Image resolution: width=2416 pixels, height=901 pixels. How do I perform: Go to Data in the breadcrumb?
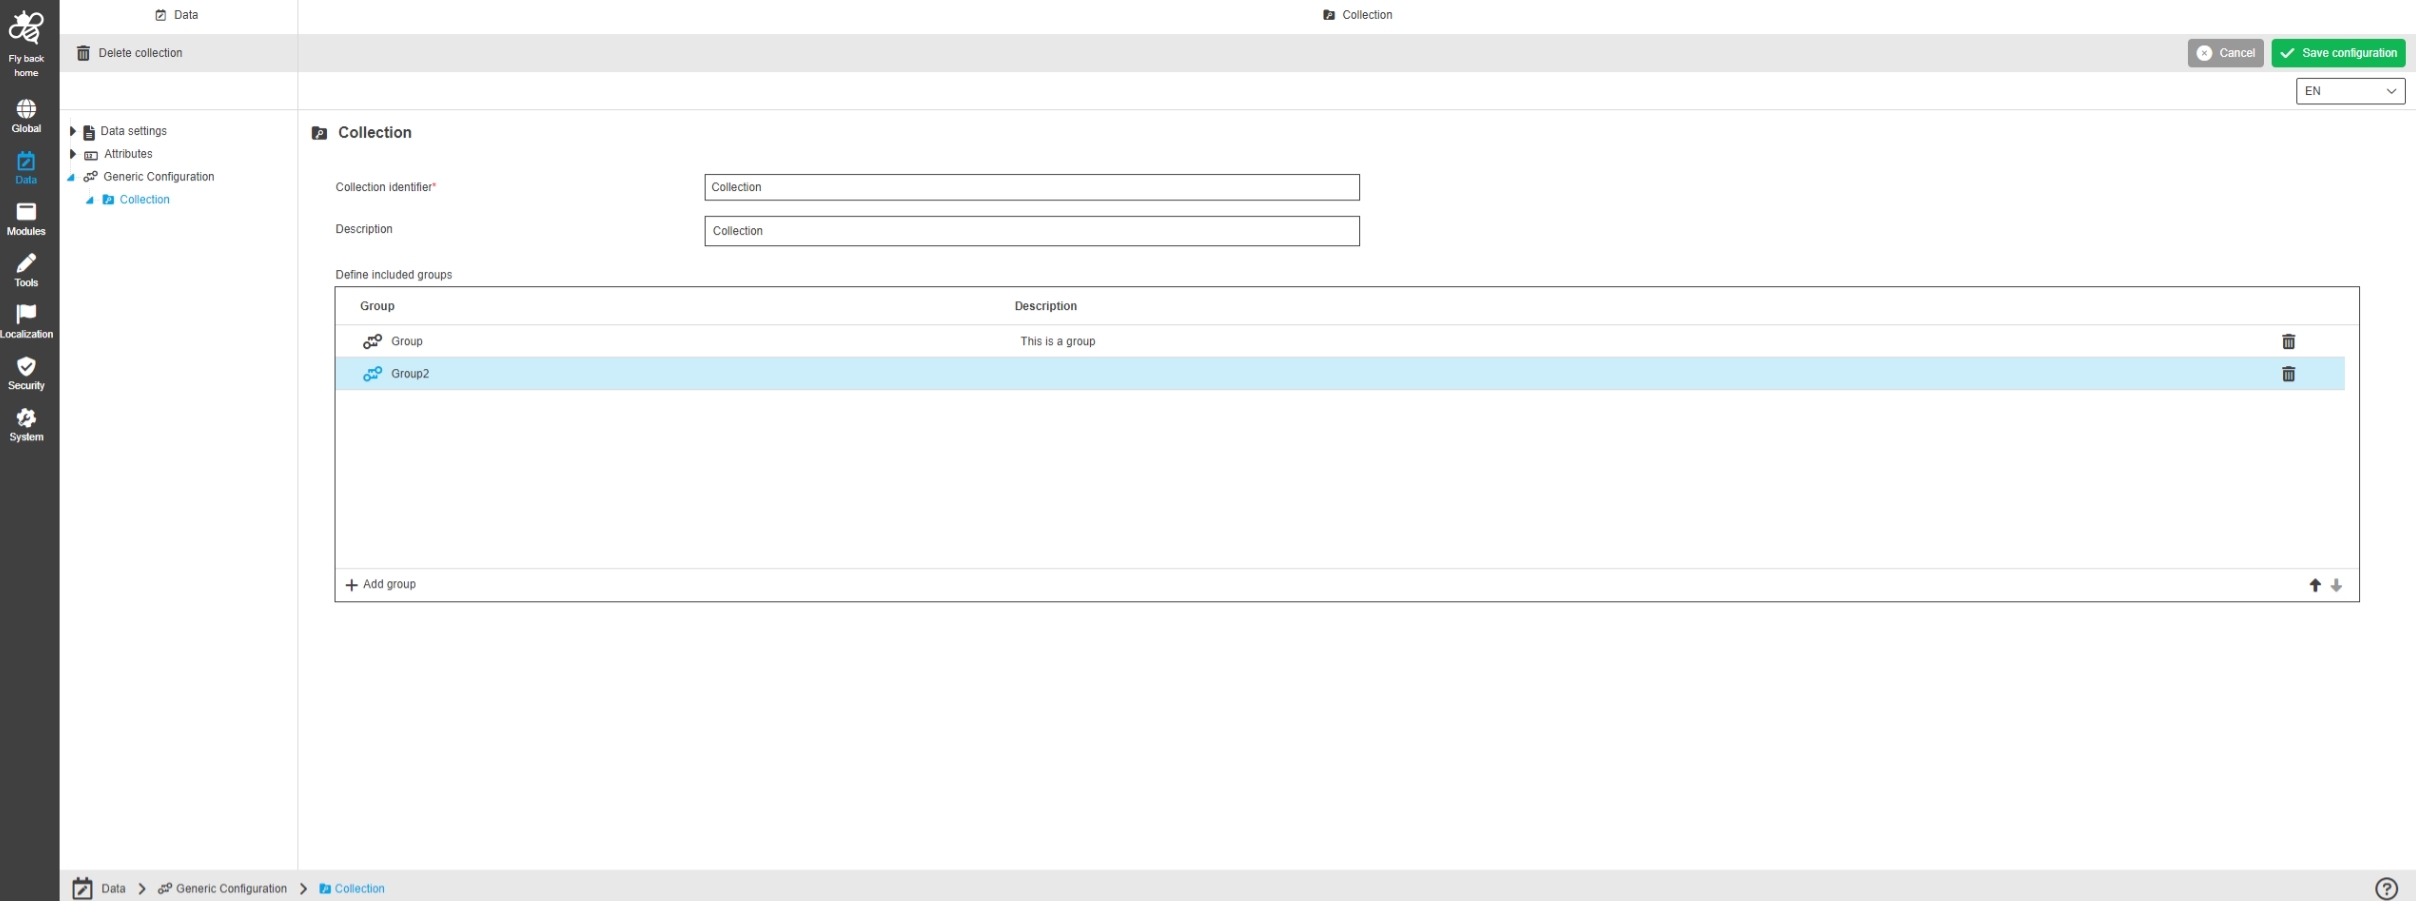[x=114, y=888]
